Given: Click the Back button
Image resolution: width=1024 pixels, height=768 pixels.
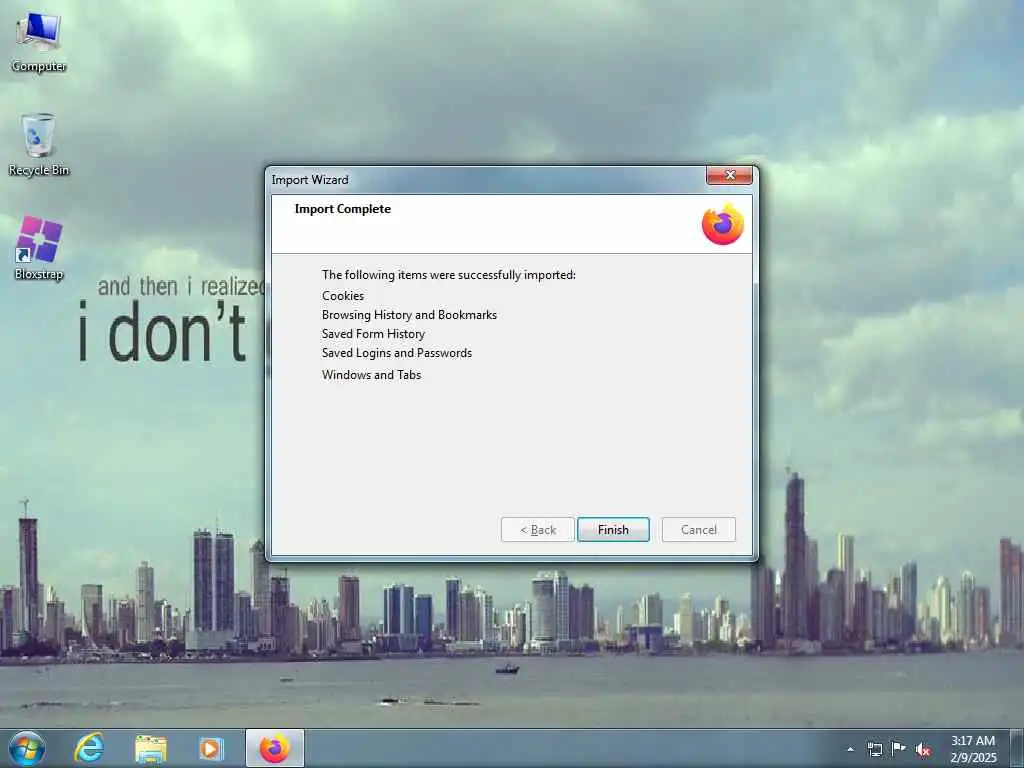Looking at the screenshot, I should (x=538, y=530).
